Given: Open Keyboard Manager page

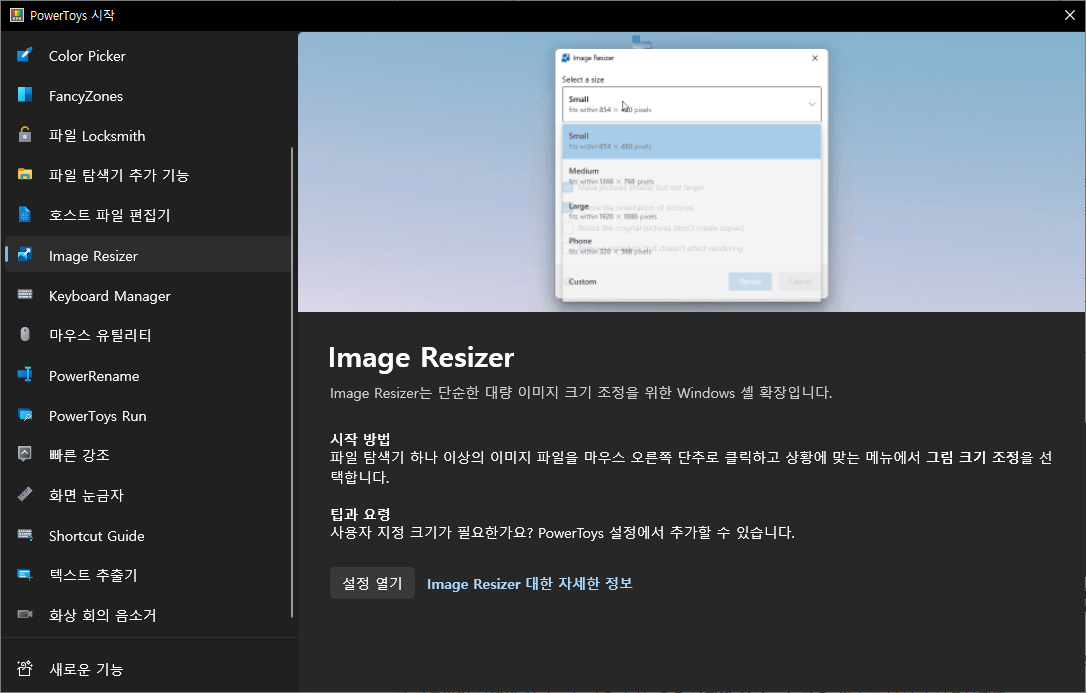Looking at the screenshot, I should click(x=148, y=296).
